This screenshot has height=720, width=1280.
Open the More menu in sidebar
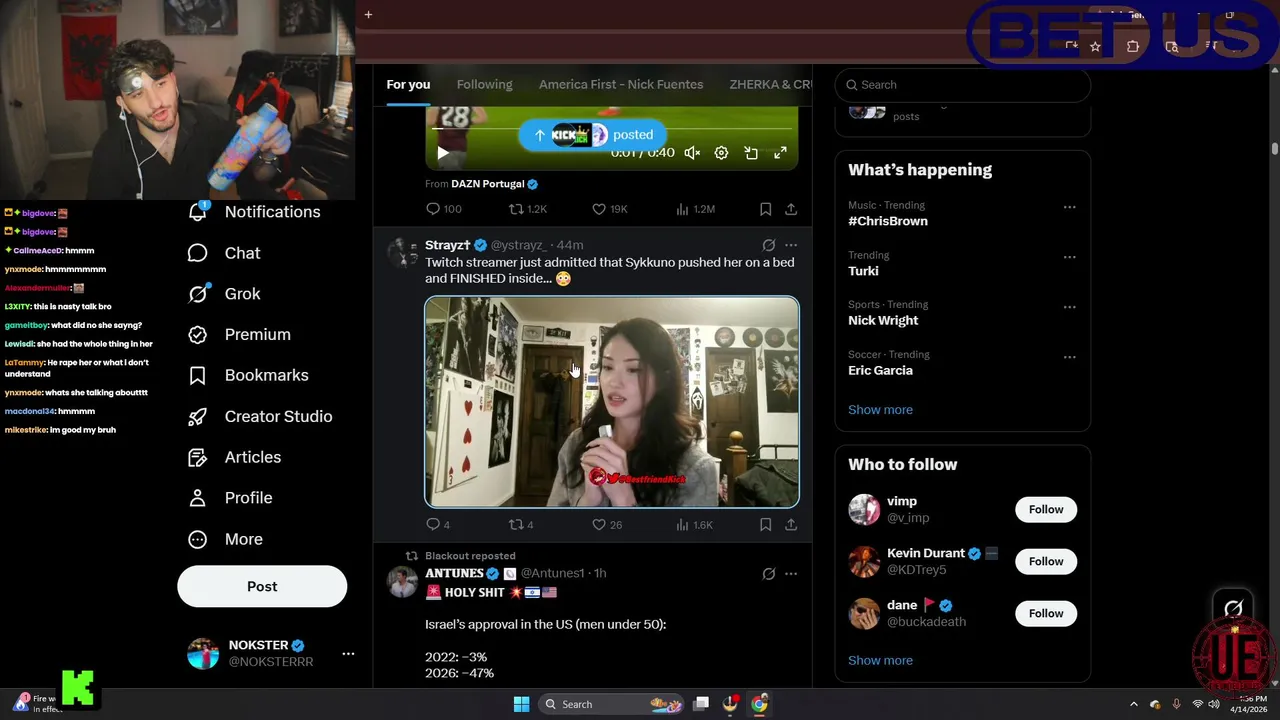click(225, 539)
